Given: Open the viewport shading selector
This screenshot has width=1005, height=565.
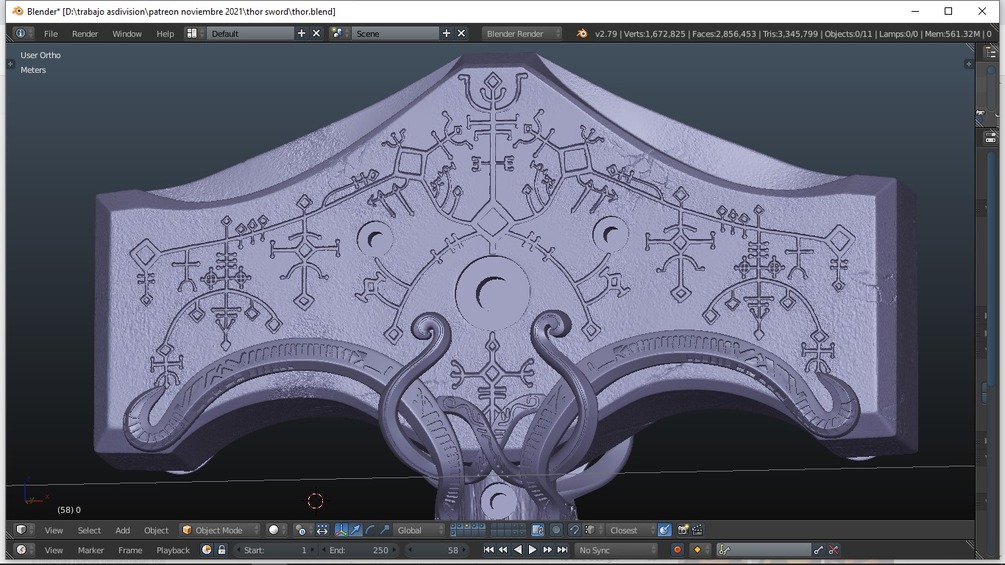Looking at the screenshot, I should pyautogui.click(x=277, y=530).
